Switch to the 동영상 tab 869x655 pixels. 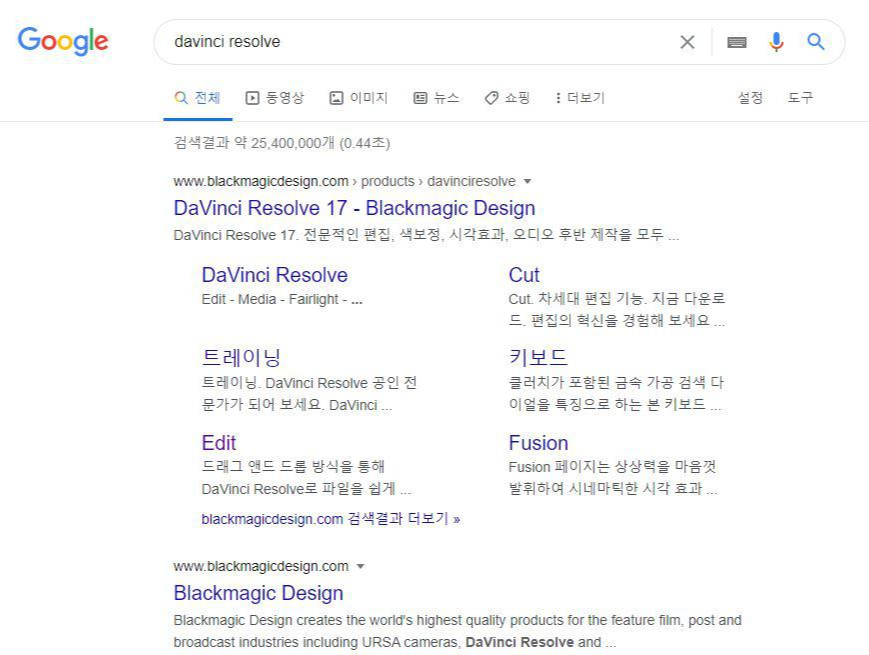pyautogui.click(x=275, y=98)
